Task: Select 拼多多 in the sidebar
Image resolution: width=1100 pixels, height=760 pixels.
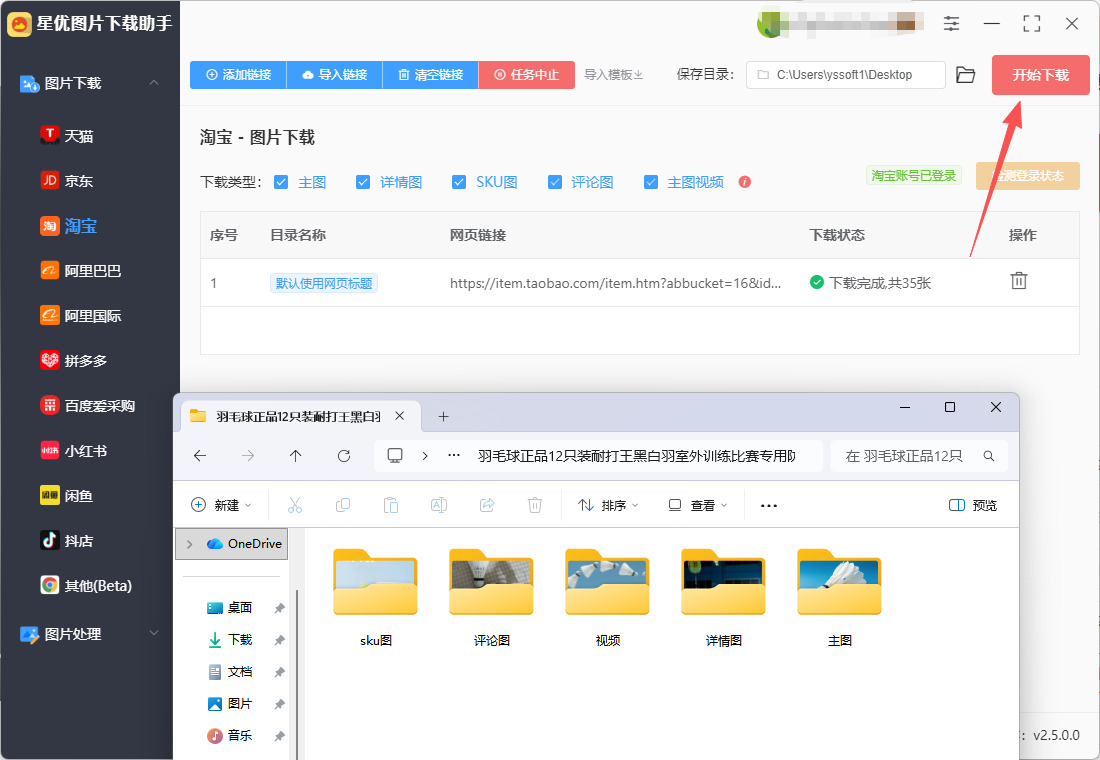Action: click(85, 361)
